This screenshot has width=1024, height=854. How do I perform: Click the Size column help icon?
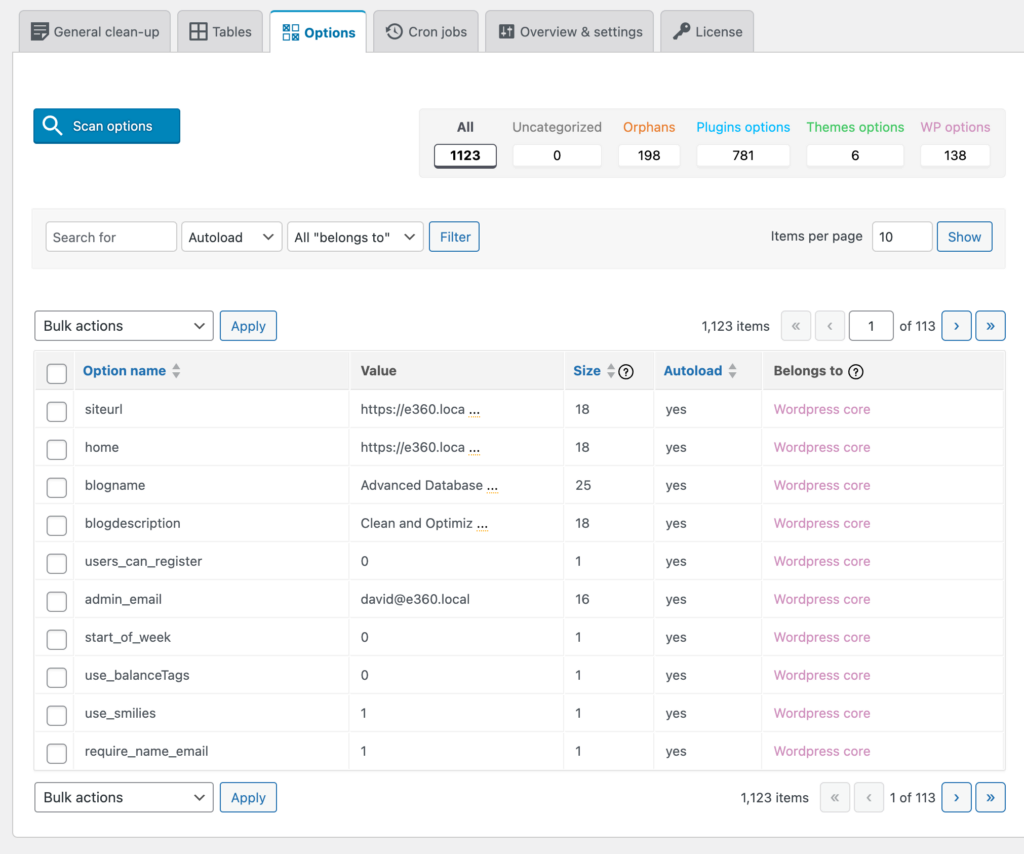[x=626, y=372]
